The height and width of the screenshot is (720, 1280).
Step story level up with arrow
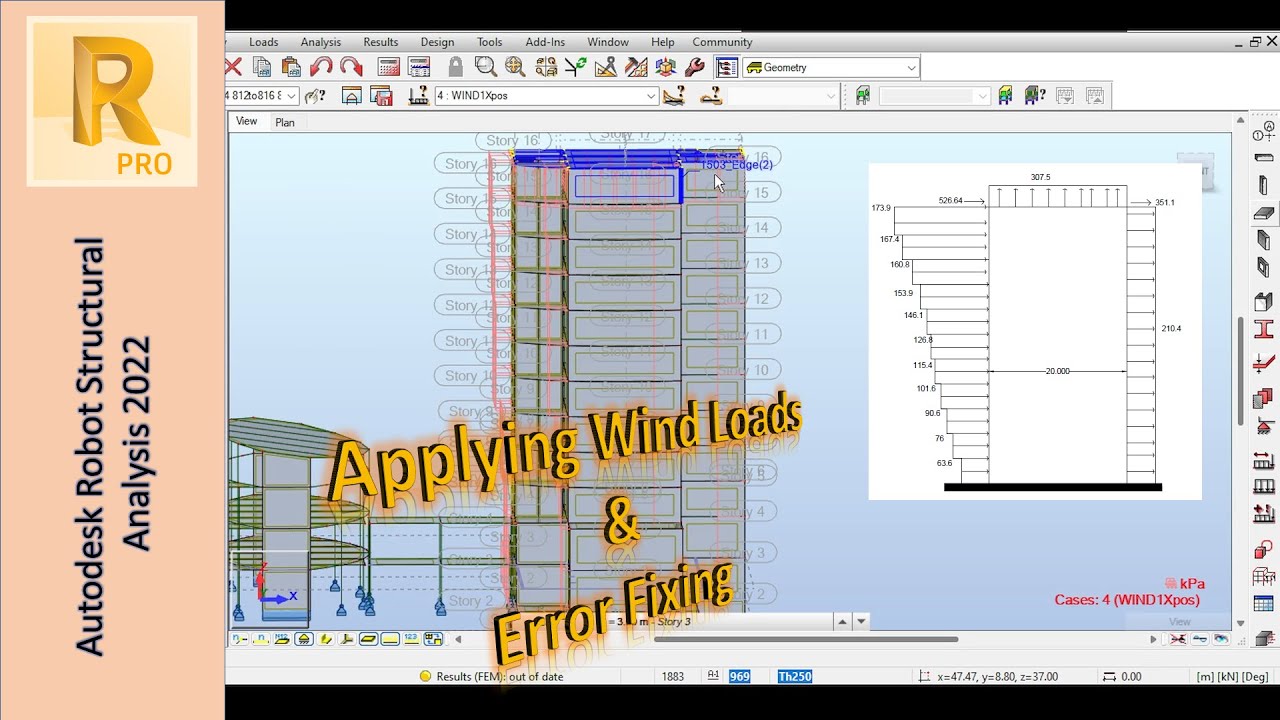(842, 621)
